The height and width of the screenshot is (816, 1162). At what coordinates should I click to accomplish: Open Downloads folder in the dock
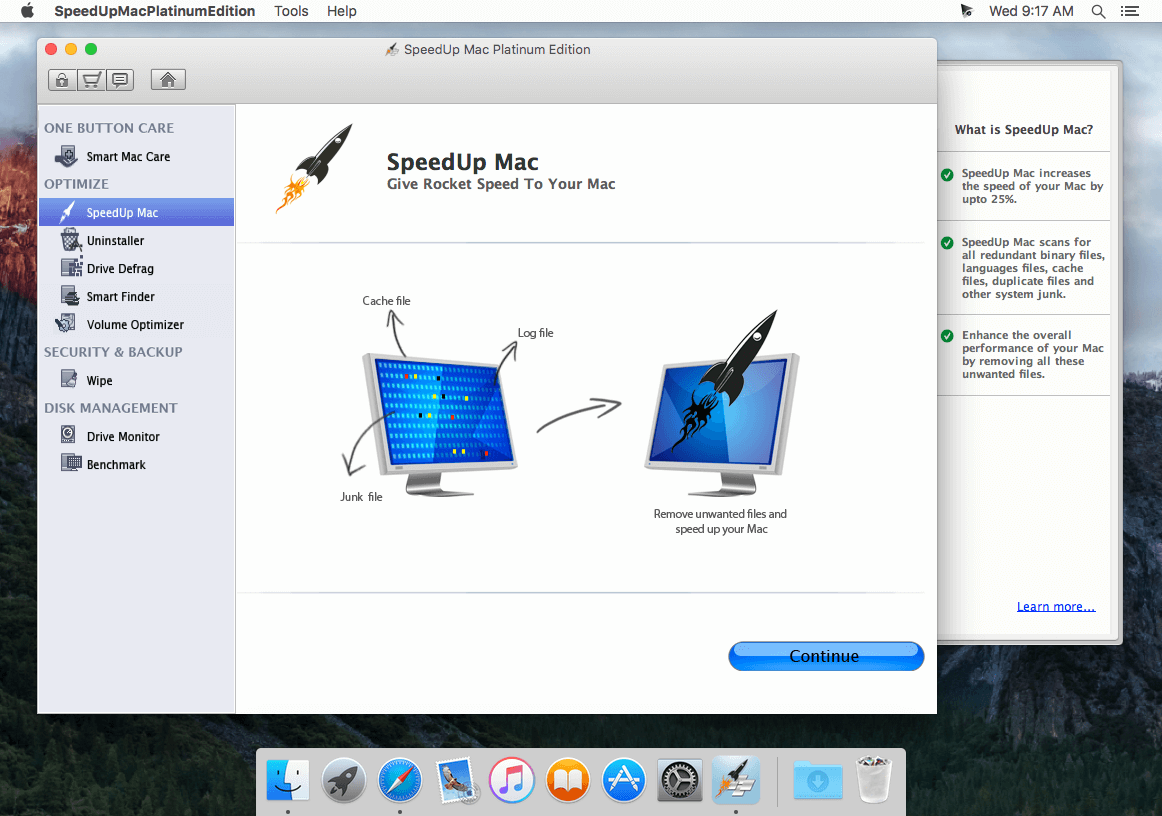[817, 780]
